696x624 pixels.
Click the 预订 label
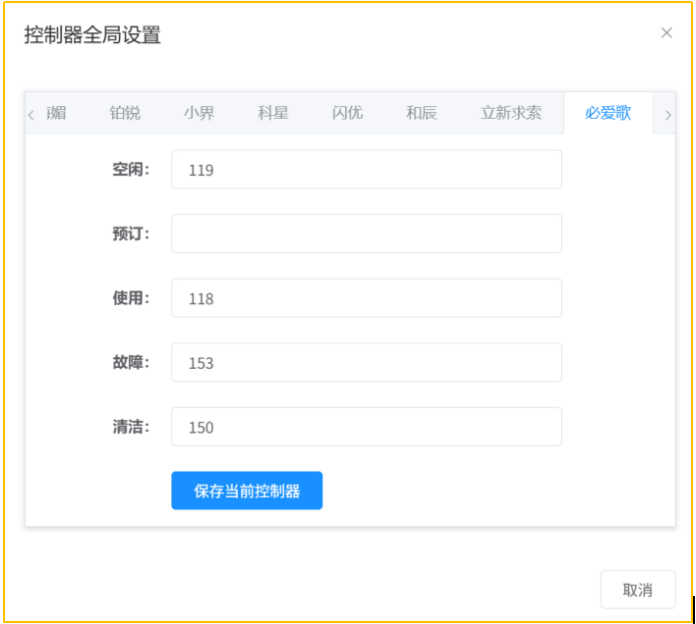pyautogui.click(x=131, y=233)
